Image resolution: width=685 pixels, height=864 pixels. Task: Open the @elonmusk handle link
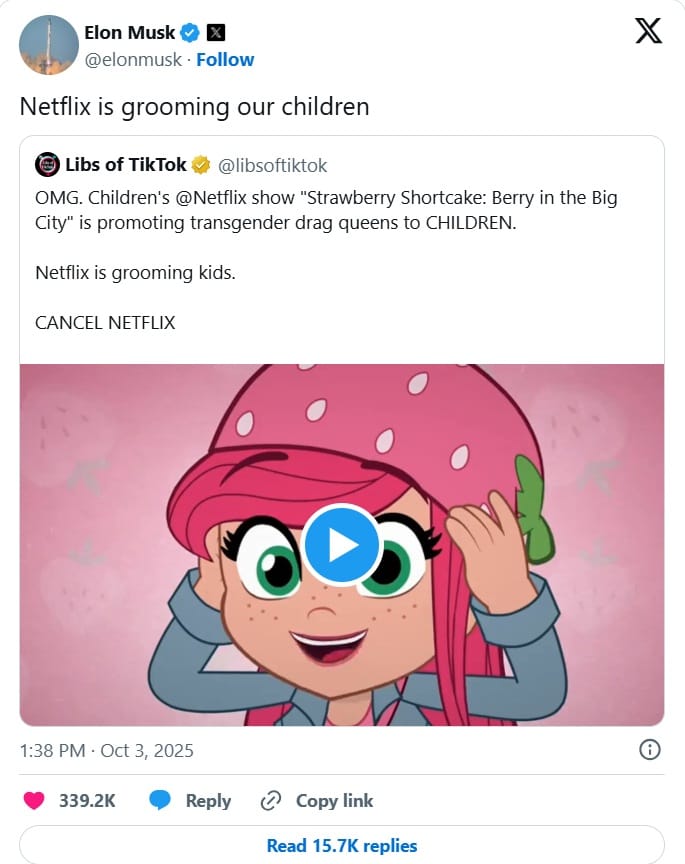click(x=133, y=60)
